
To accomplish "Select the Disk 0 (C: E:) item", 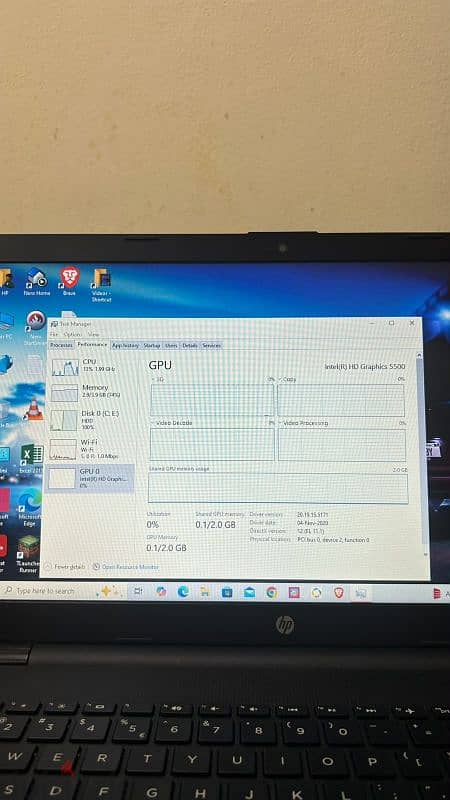I will point(92,419).
